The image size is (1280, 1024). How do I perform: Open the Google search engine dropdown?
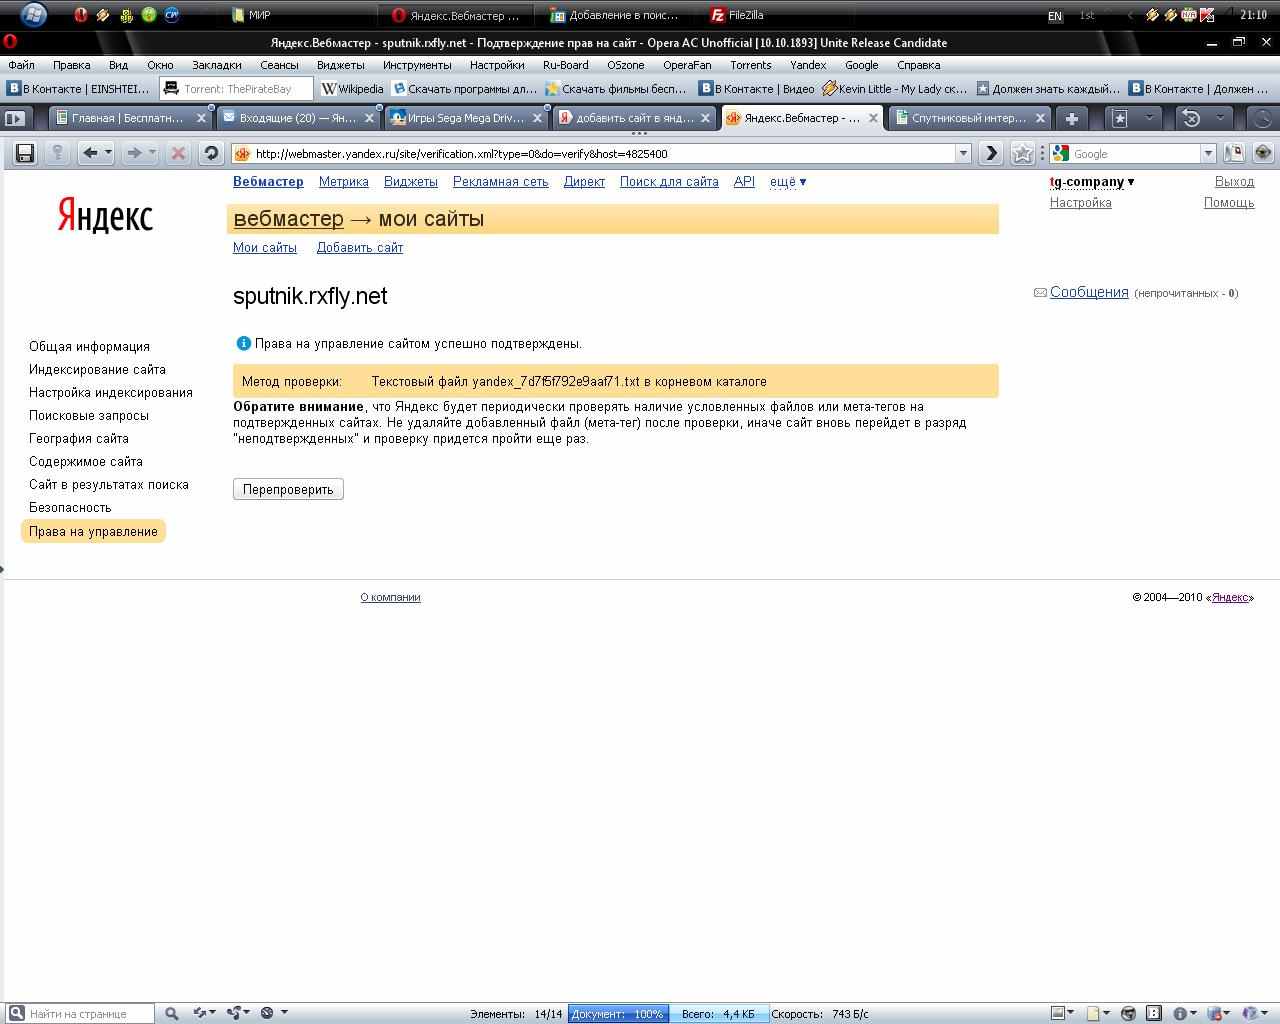click(1207, 153)
